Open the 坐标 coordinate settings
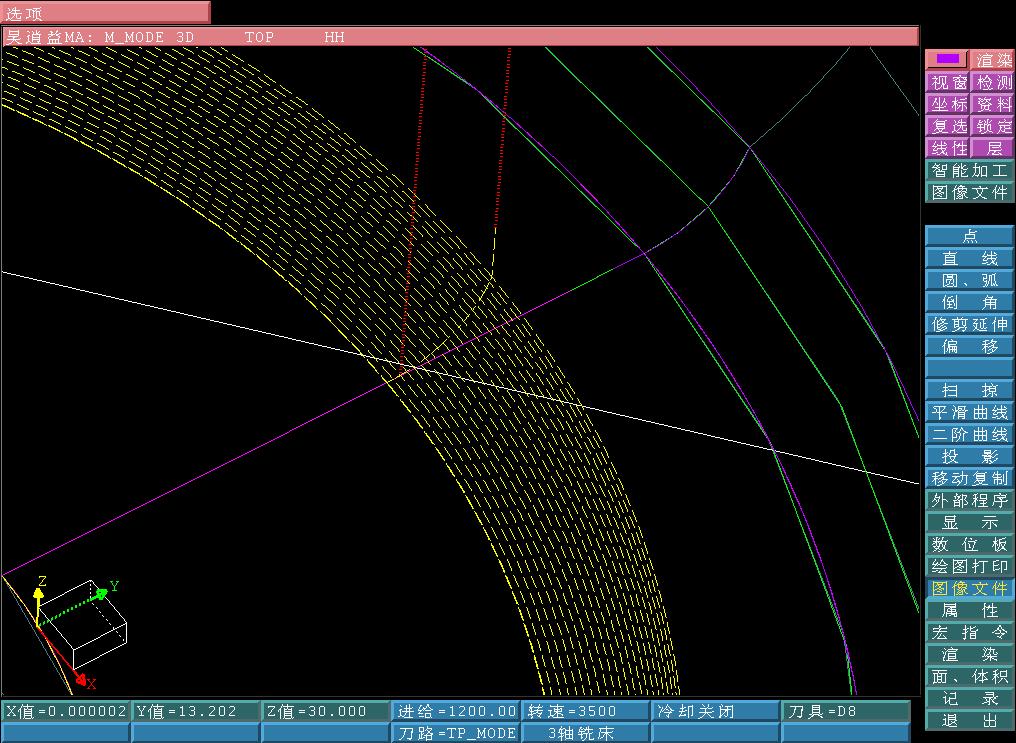This screenshot has width=1016, height=743. point(948,104)
